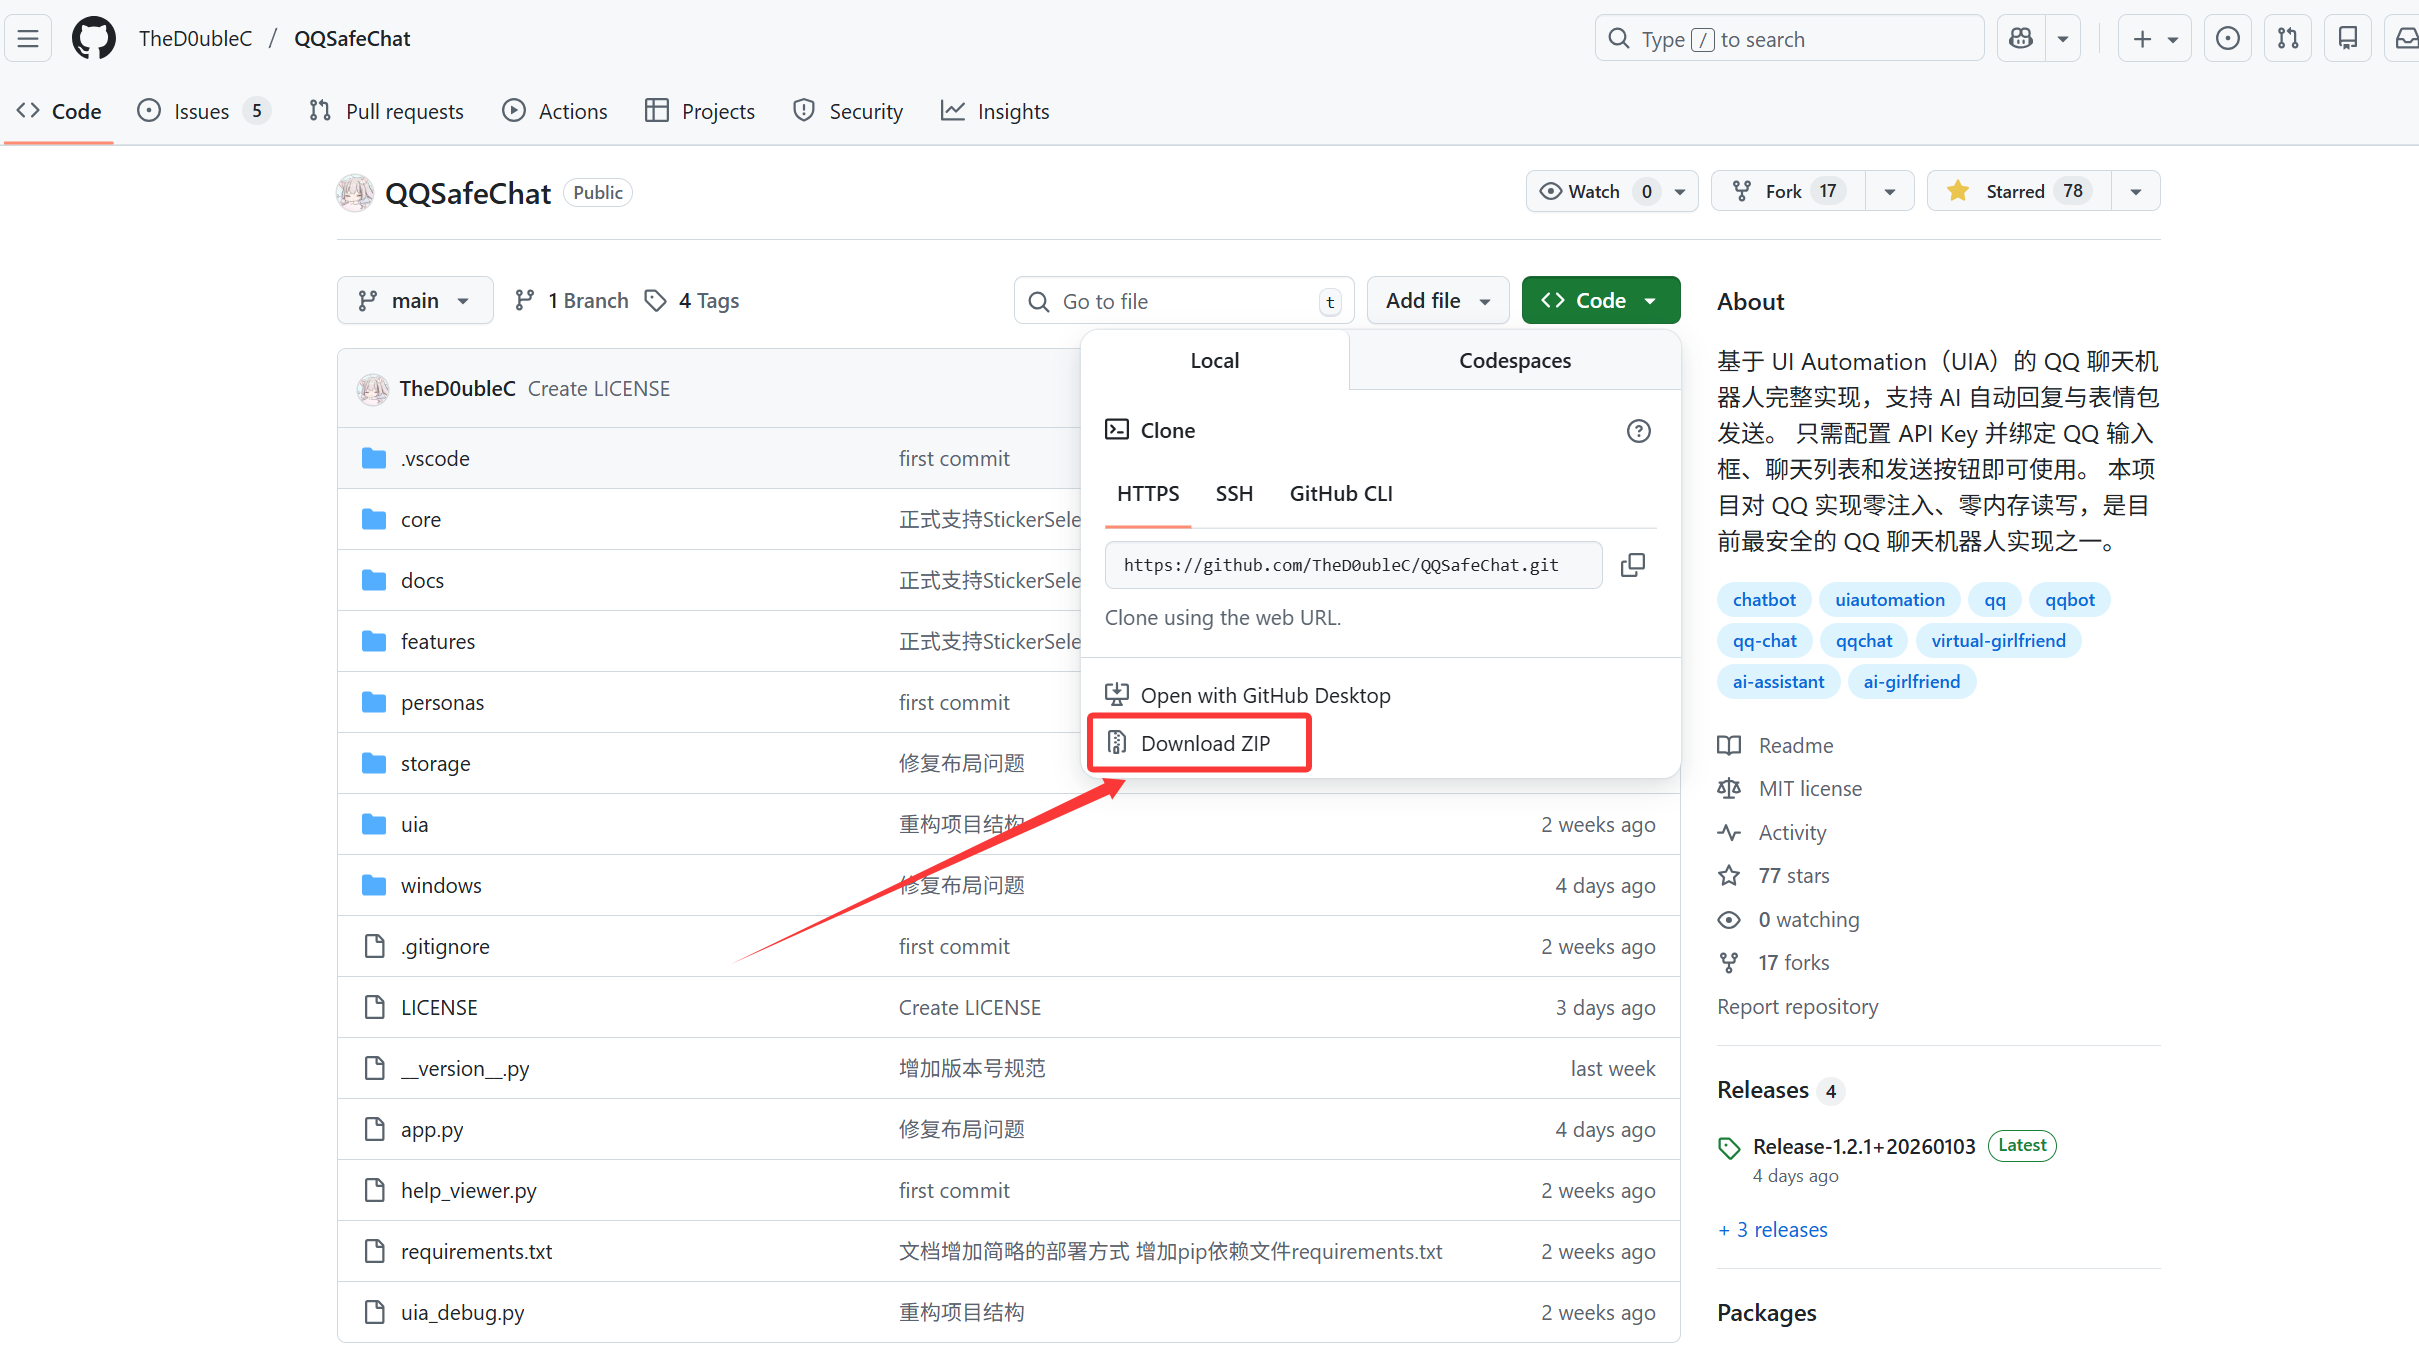The width and height of the screenshot is (2419, 1359).
Task: Open the notifications inbox icon
Action: point(2406,39)
